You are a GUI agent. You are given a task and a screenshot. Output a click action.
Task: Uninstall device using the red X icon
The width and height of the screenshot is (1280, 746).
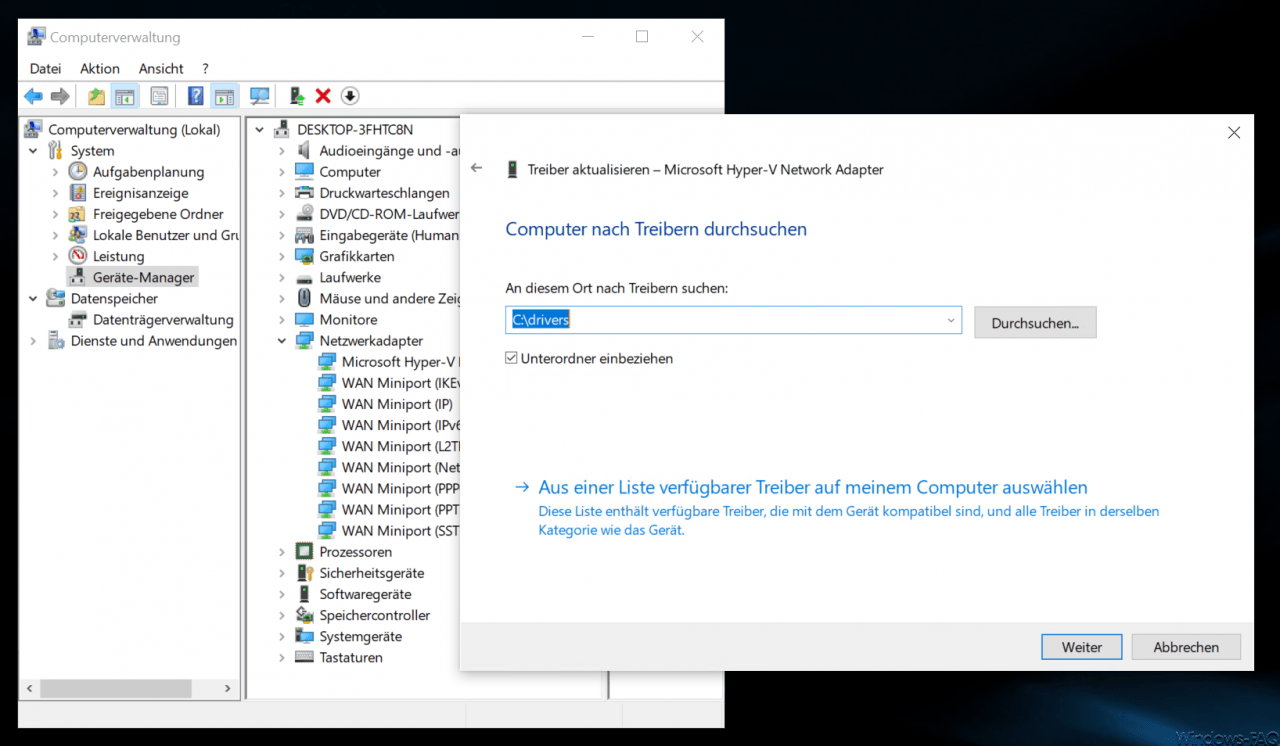pos(322,95)
